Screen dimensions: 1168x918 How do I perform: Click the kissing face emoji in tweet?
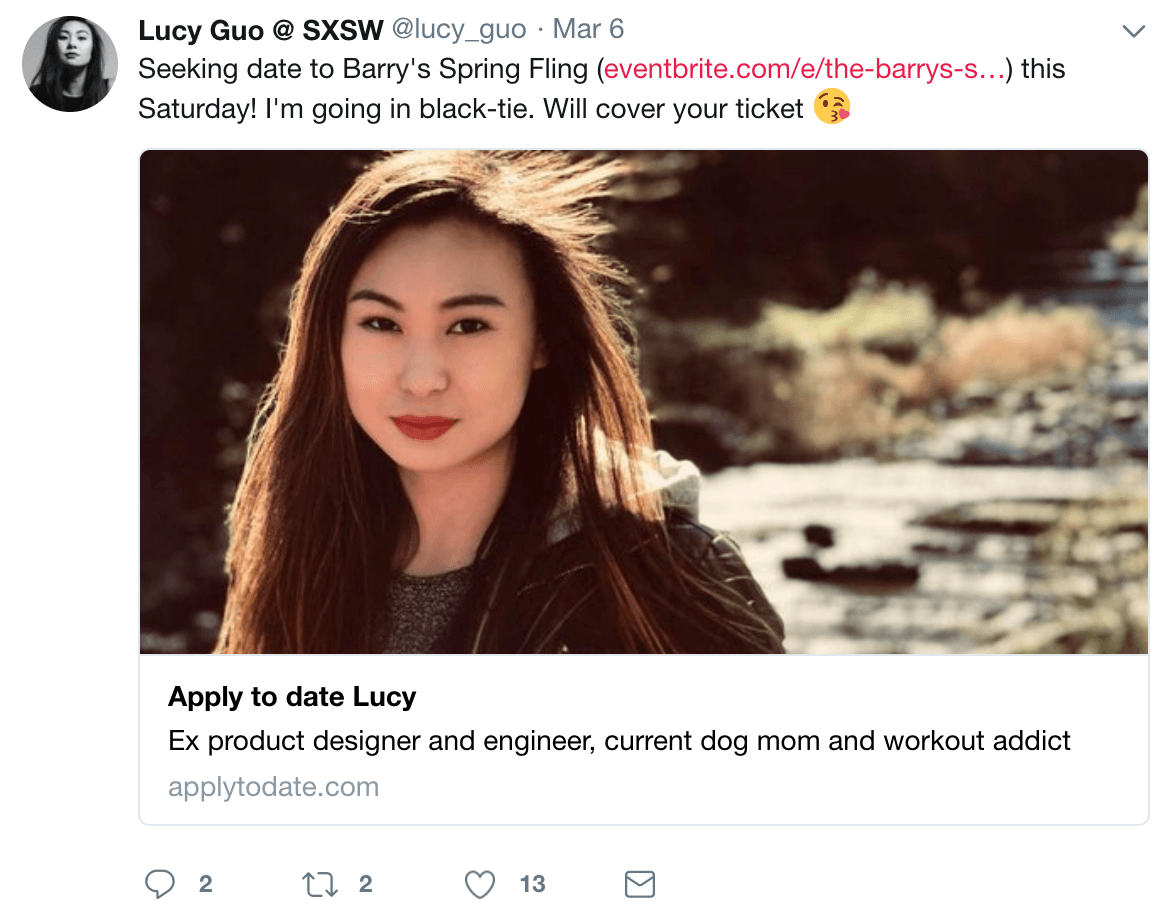(x=832, y=107)
